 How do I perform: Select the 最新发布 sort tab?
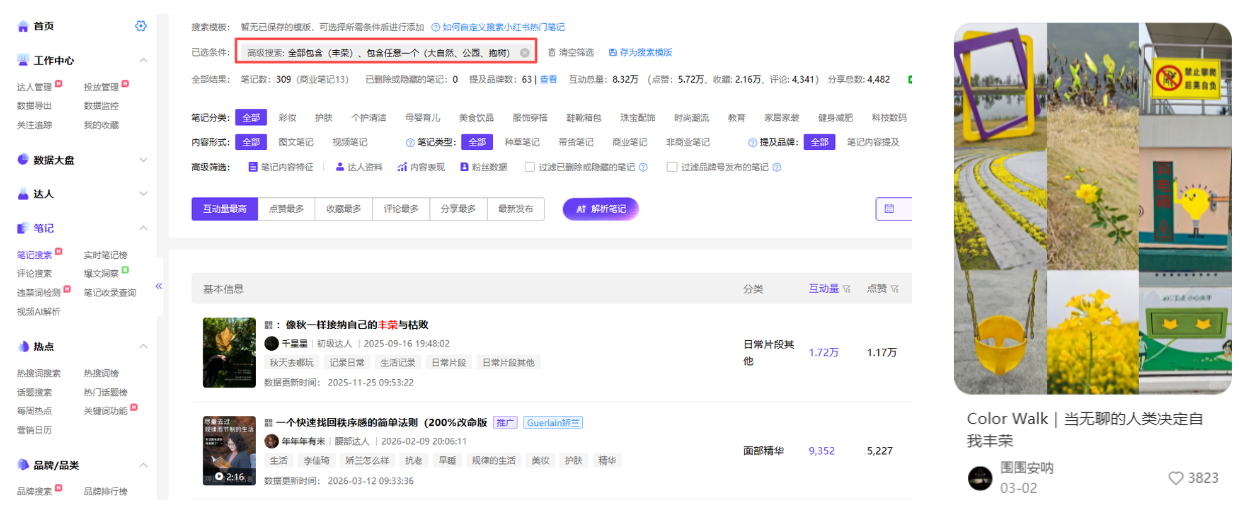click(515, 209)
